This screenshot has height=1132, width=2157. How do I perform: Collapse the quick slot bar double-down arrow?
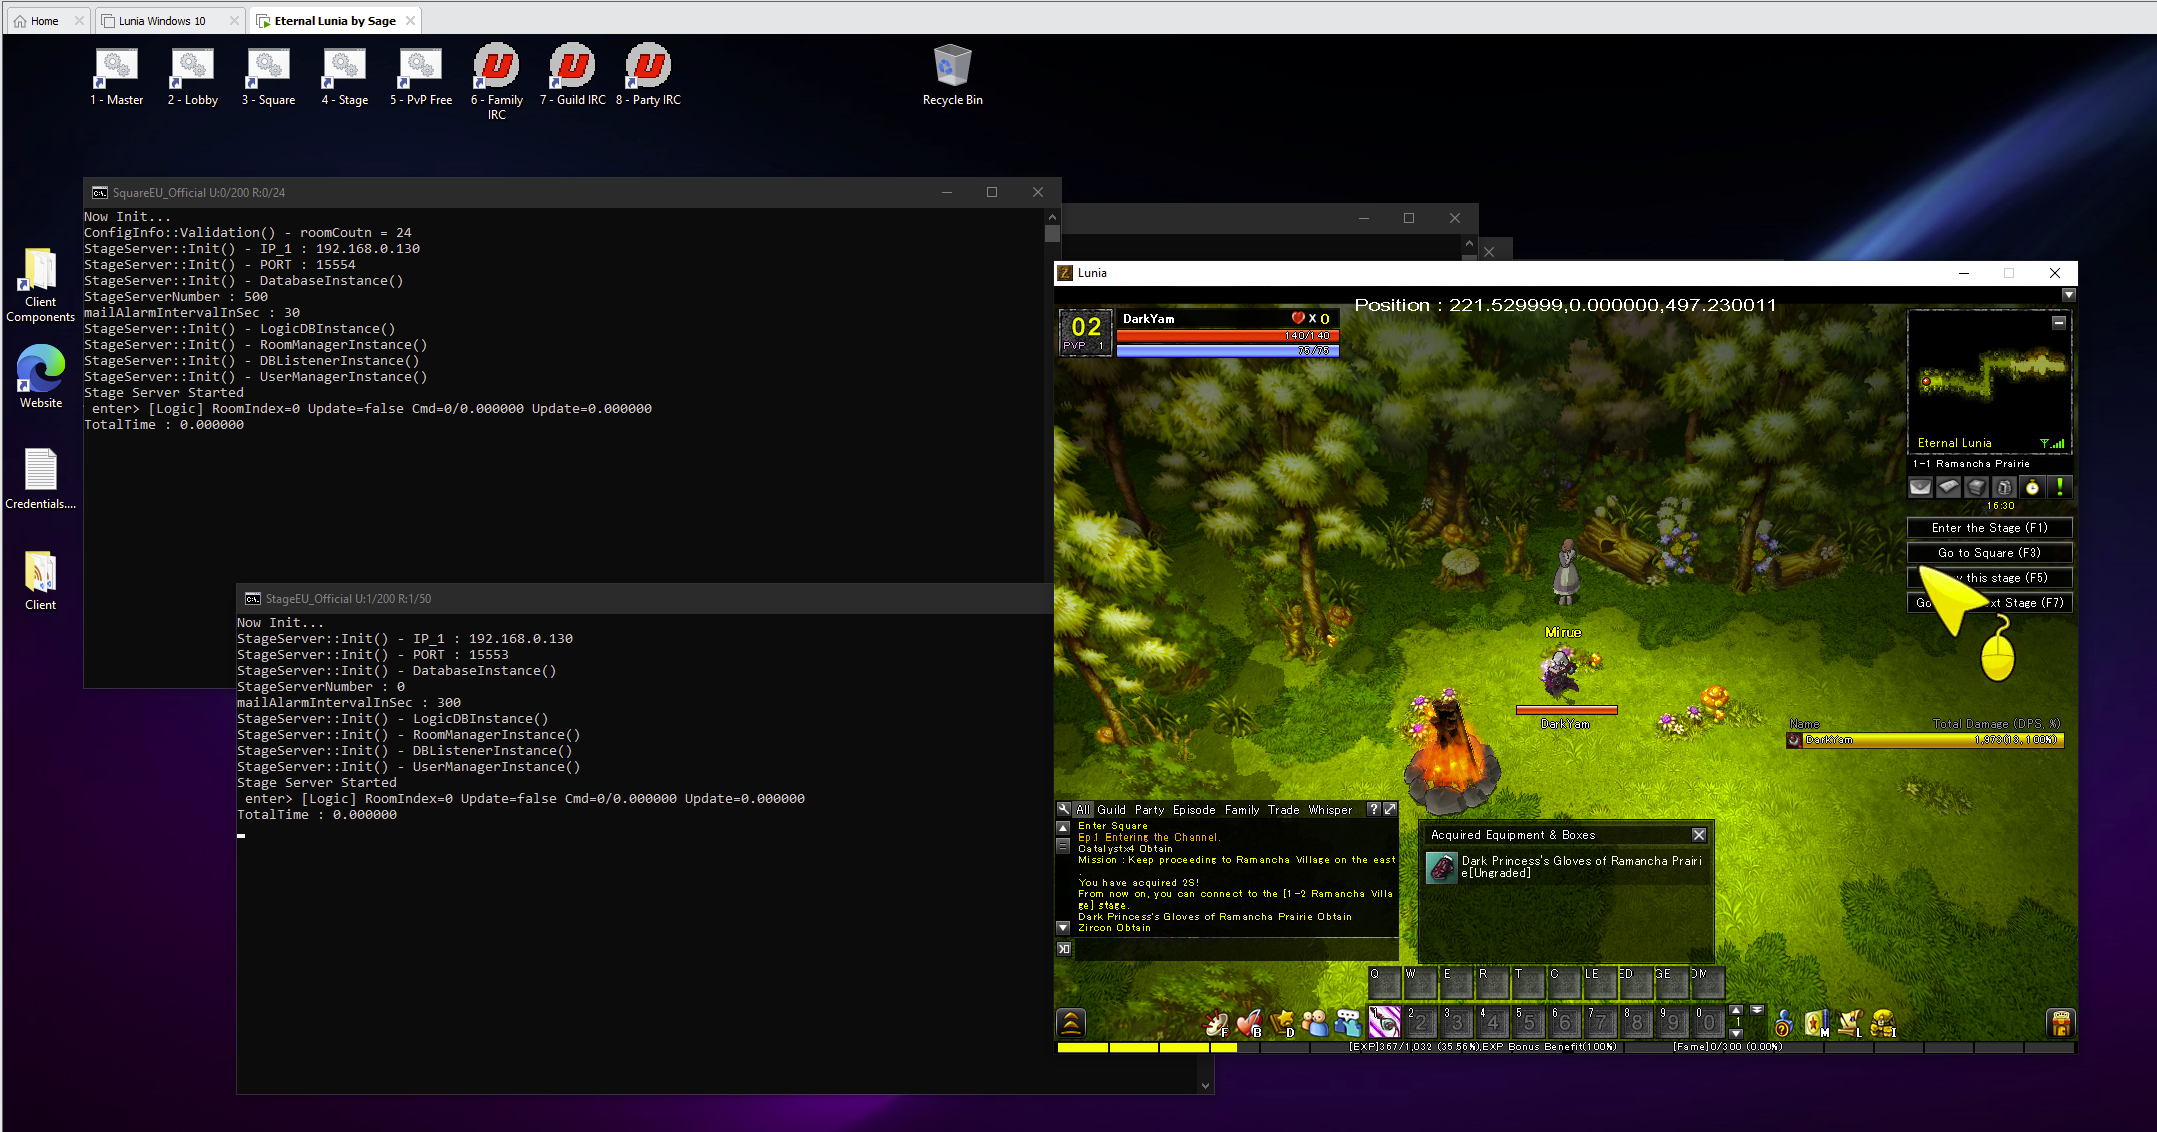(1757, 1010)
